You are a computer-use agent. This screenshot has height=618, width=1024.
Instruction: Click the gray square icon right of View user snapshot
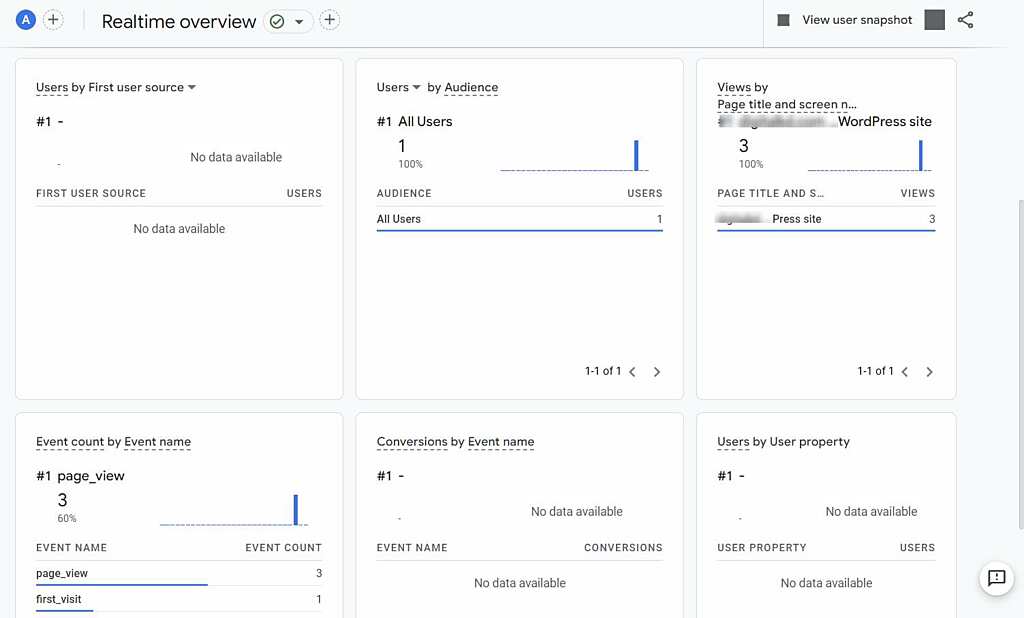pos(935,20)
